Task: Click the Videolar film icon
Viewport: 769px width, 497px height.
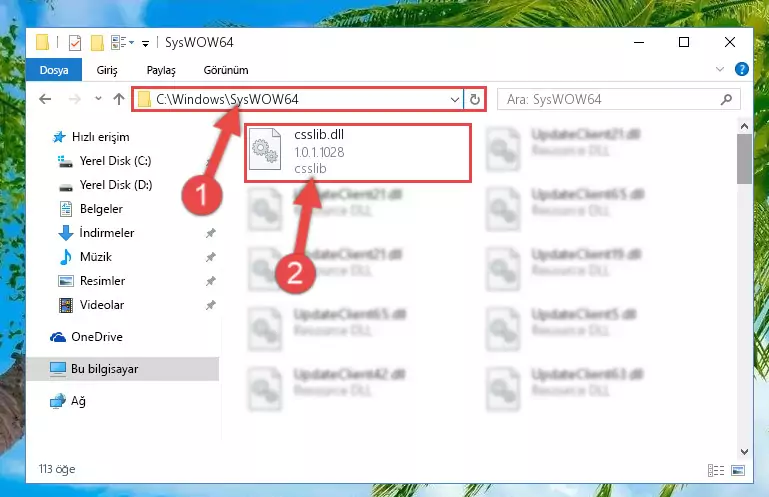Action: [66, 305]
